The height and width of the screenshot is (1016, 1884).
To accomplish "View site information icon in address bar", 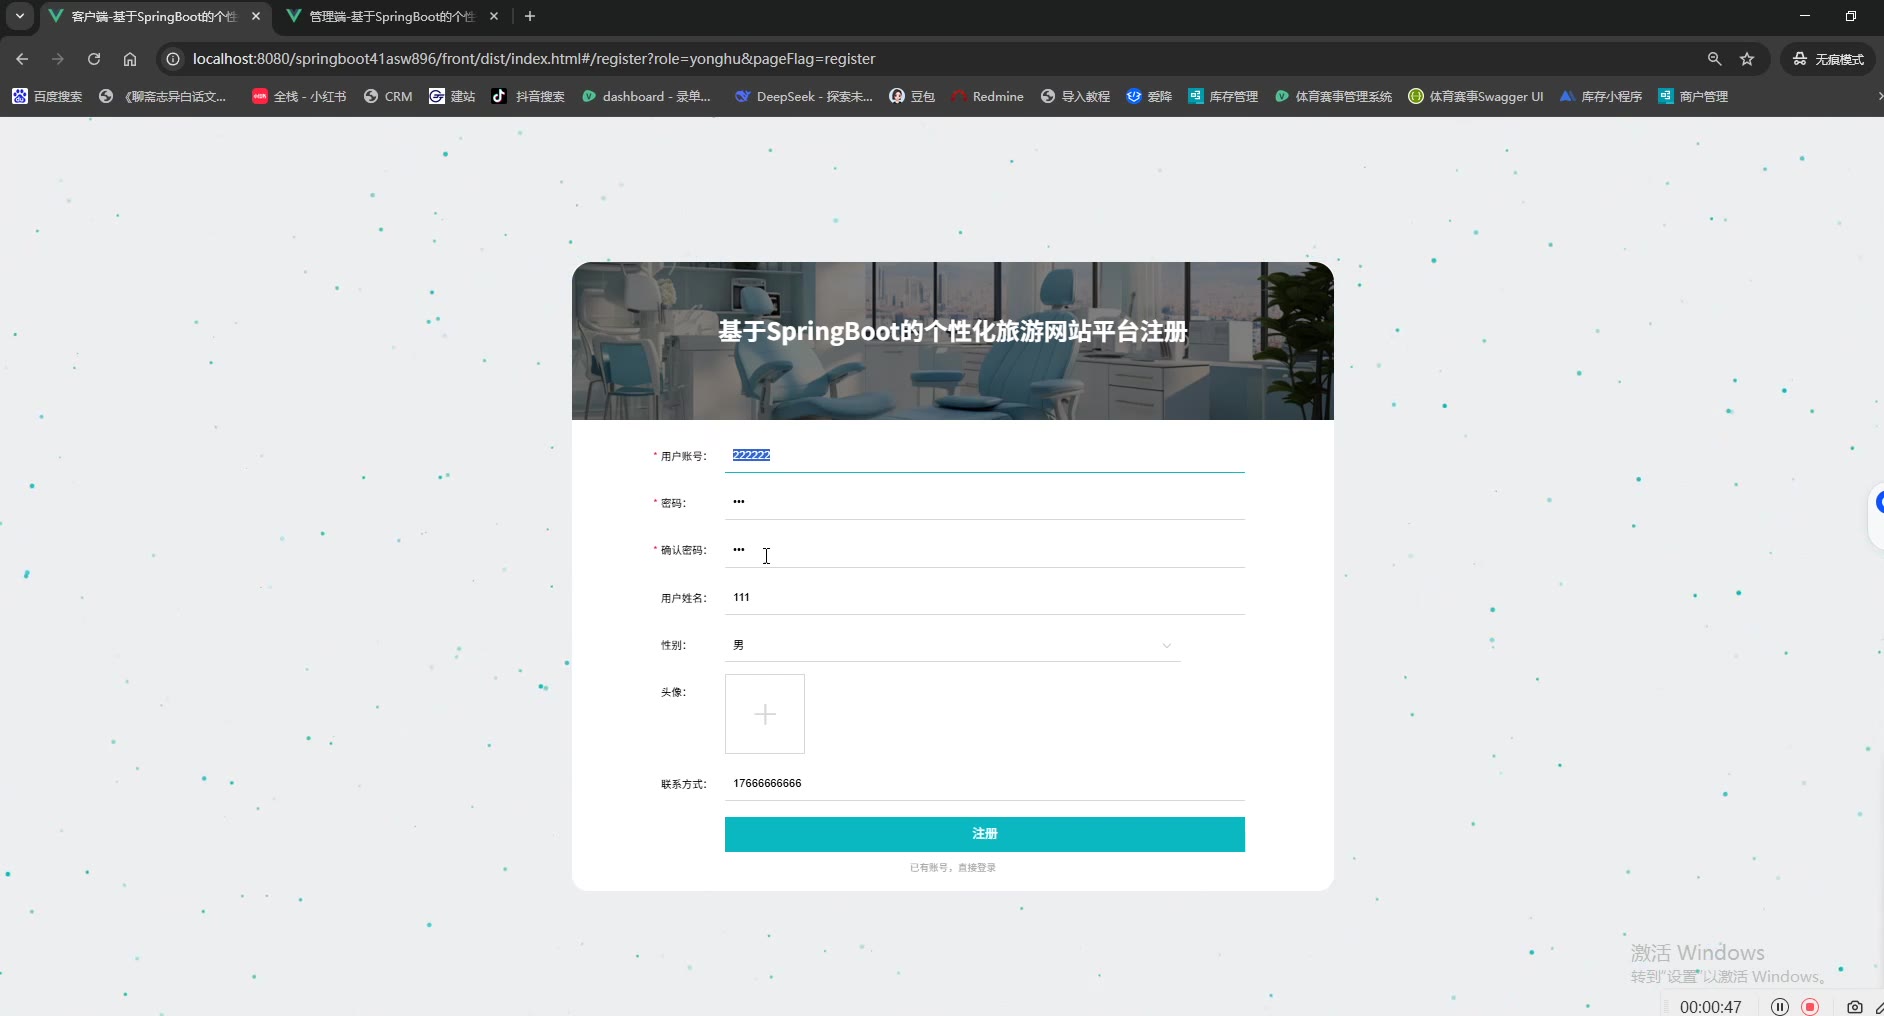I will coord(173,59).
